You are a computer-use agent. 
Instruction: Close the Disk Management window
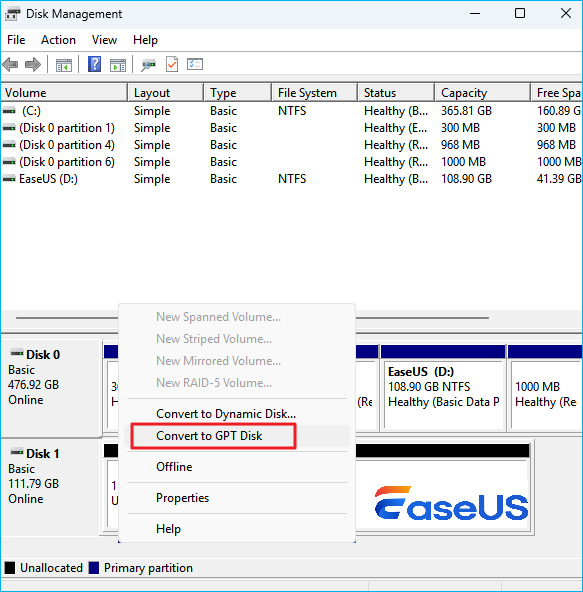(566, 14)
